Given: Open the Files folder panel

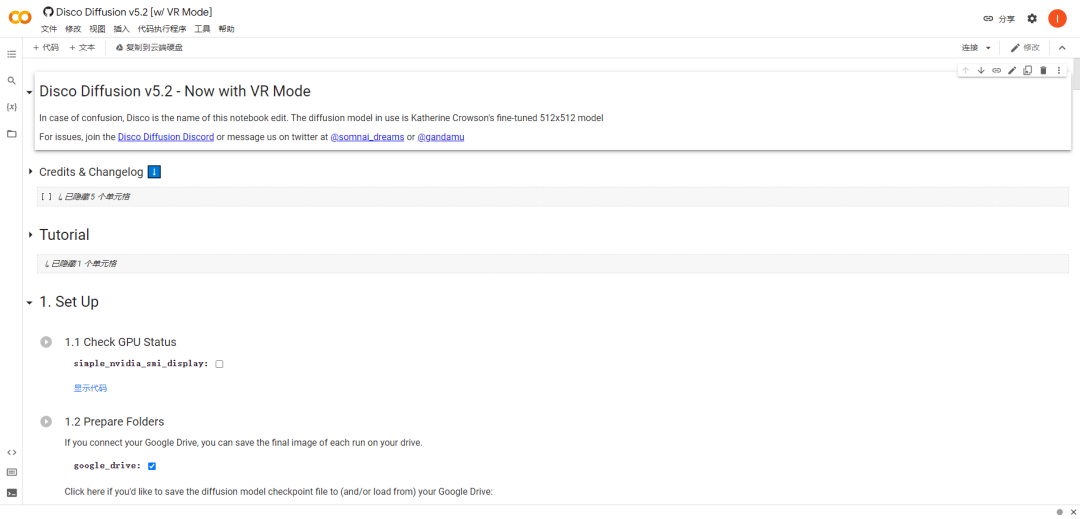Looking at the screenshot, I should [x=12, y=134].
